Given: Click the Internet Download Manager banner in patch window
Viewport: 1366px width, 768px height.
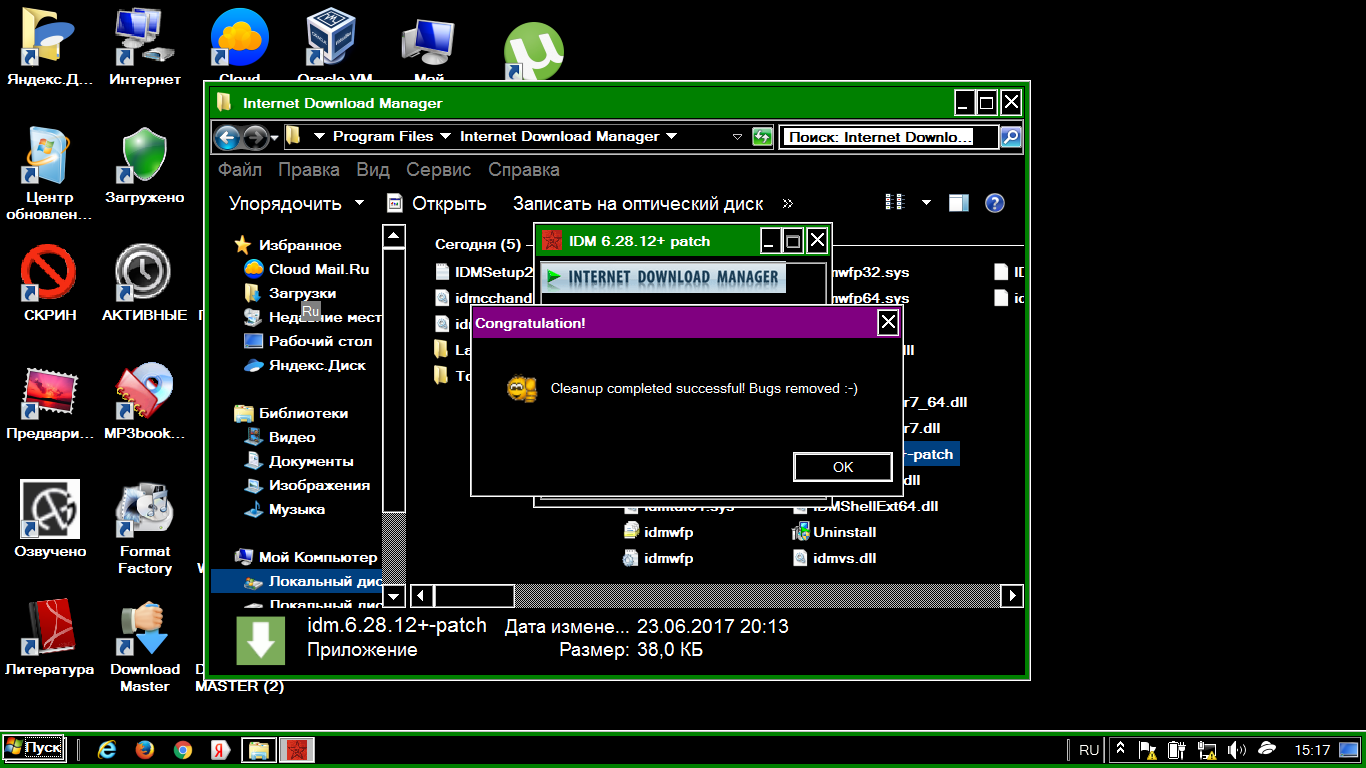Looking at the screenshot, I should tap(663, 277).
